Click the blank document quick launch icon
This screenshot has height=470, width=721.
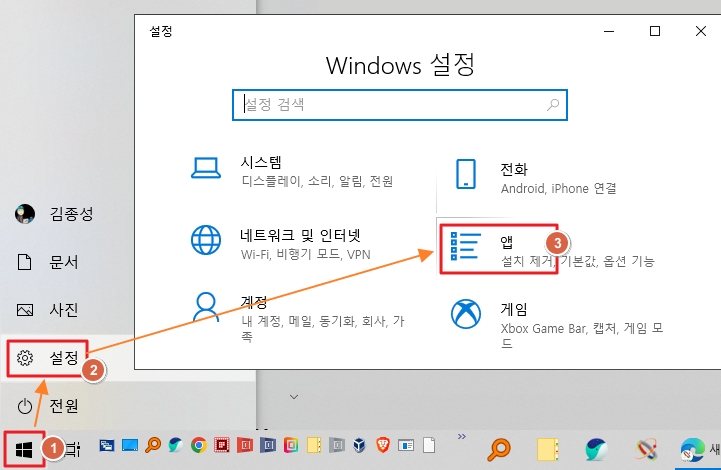click(429, 445)
